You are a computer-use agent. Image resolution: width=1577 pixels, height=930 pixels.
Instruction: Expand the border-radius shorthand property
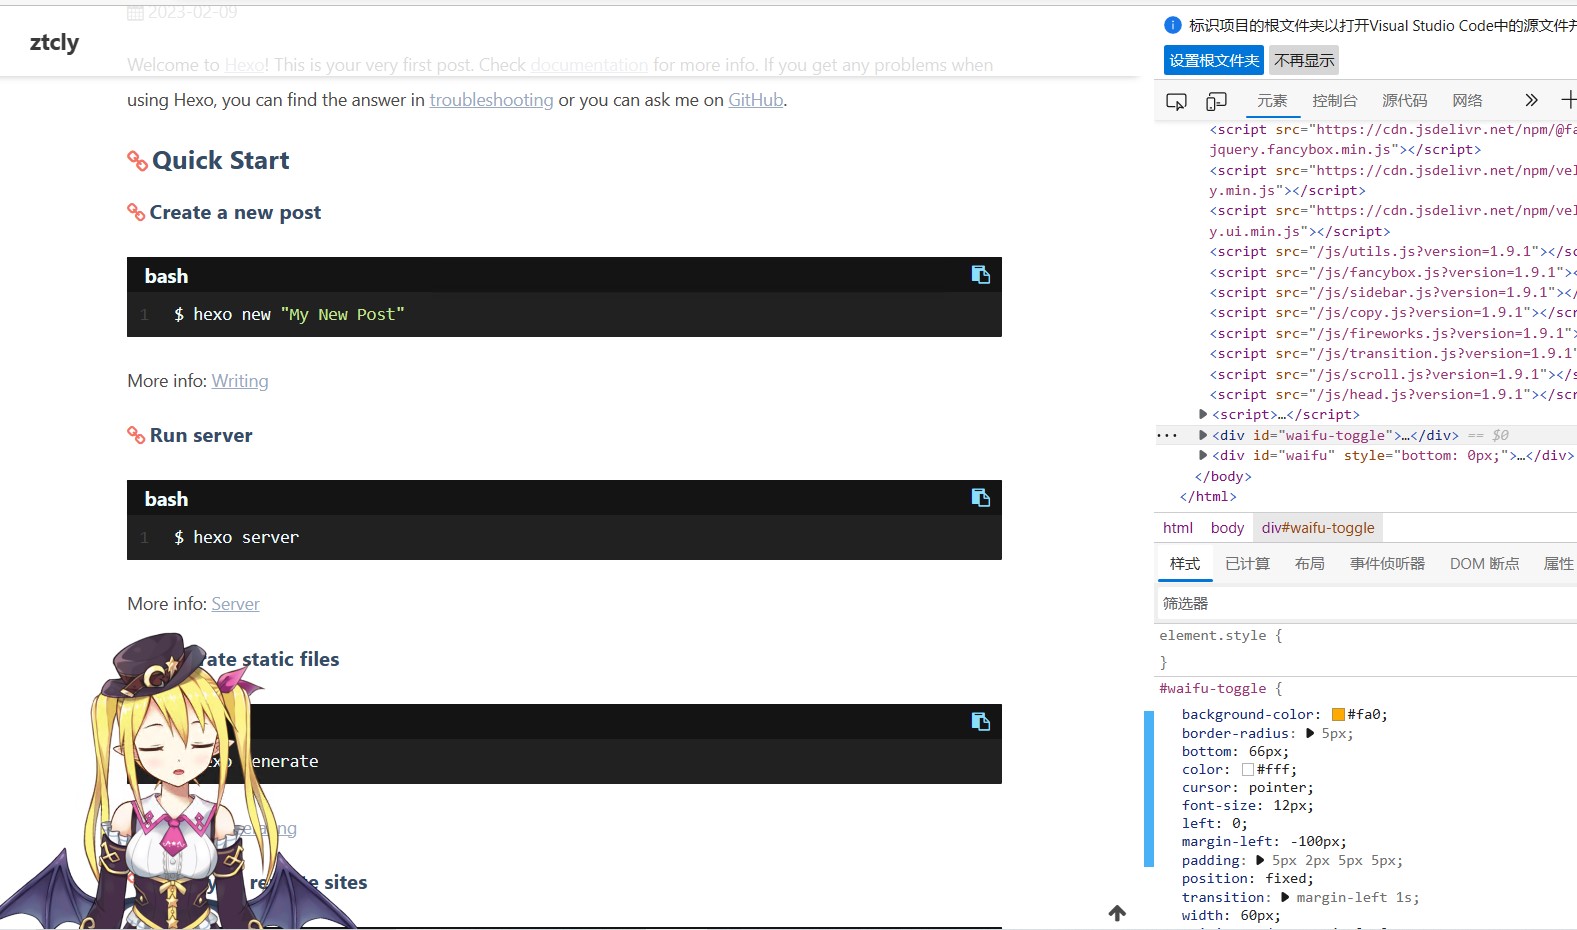[1310, 733]
